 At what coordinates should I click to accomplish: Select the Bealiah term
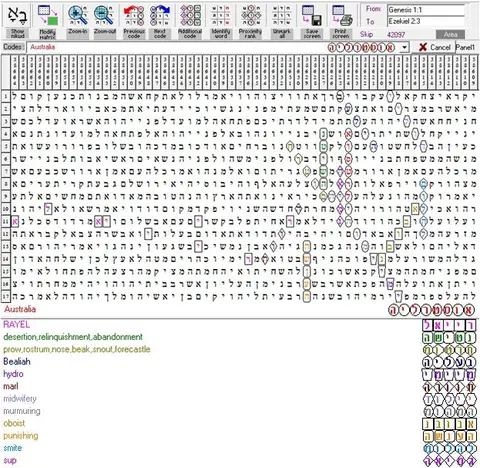click(x=17, y=361)
